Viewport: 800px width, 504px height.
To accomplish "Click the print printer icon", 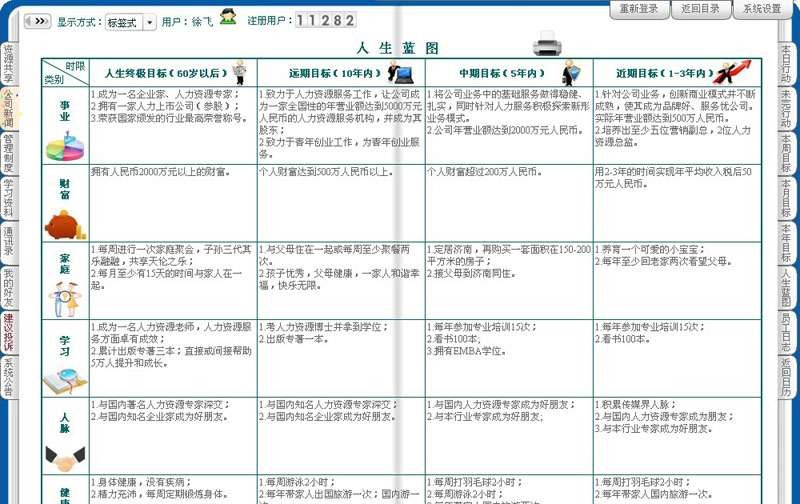I will (547, 43).
